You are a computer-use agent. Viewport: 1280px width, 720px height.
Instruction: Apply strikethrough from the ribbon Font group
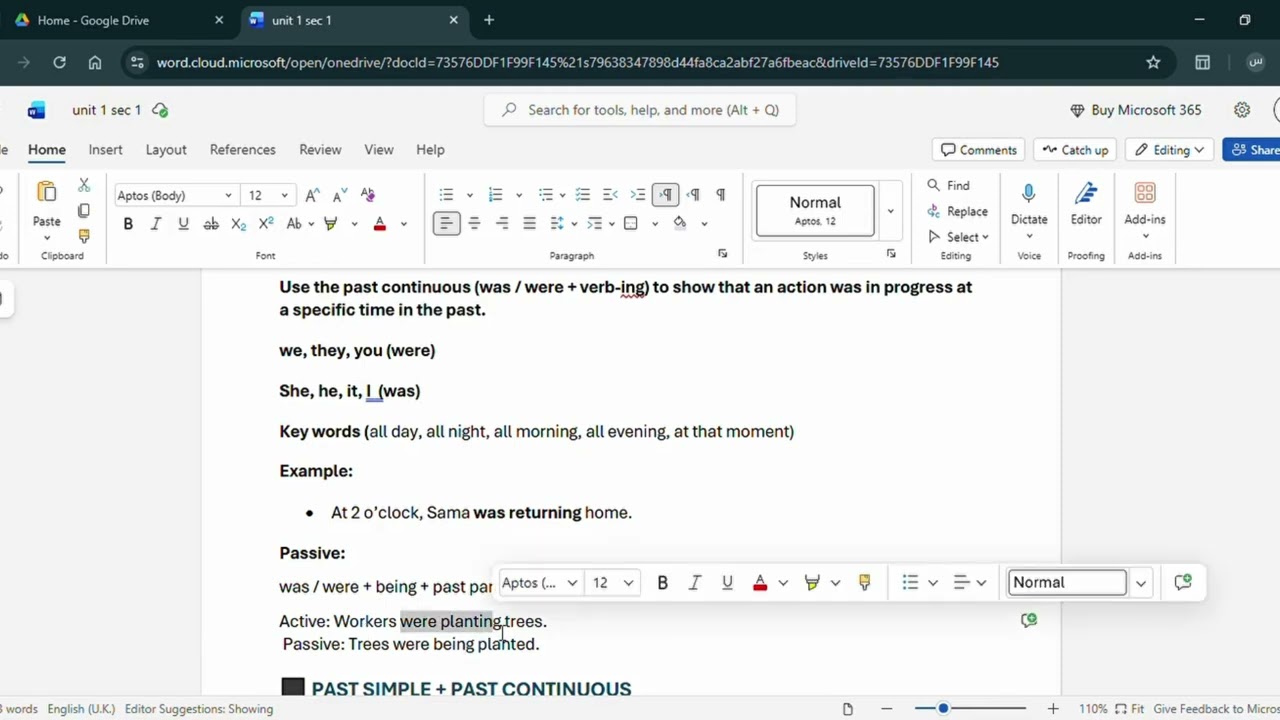tap(210, 224)
